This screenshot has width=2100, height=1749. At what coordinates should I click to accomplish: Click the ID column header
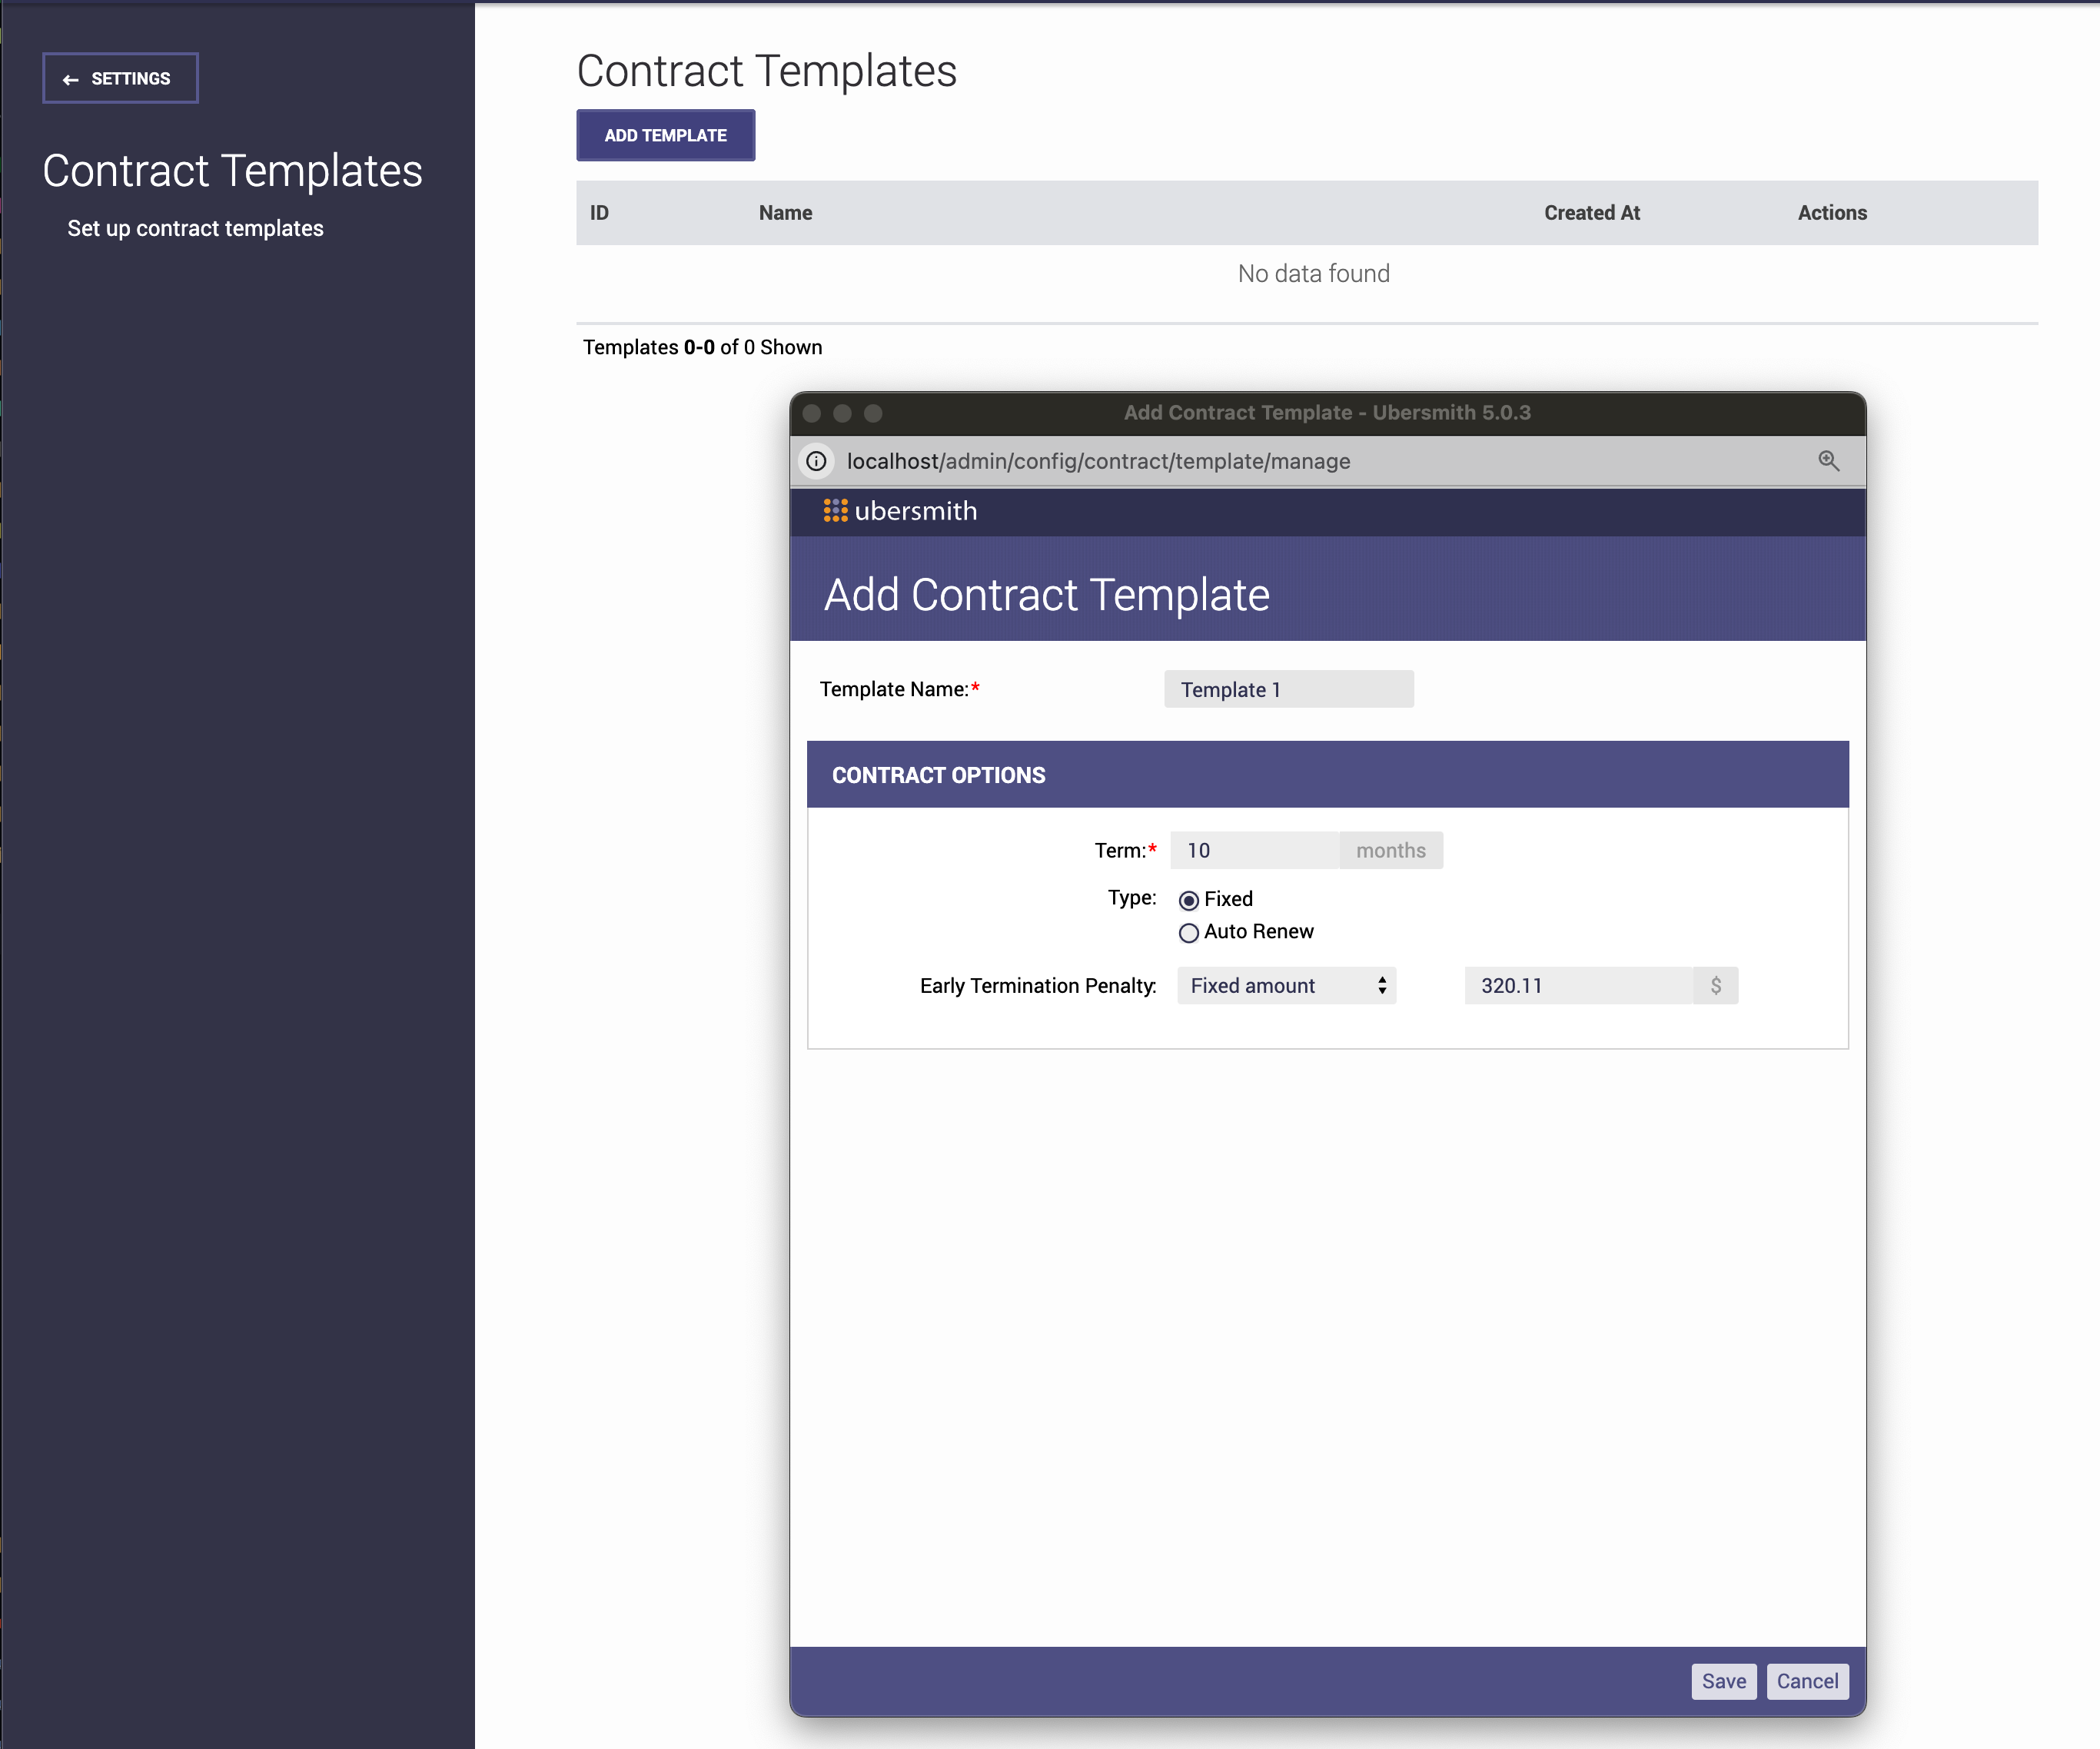[x=599, y=213]
